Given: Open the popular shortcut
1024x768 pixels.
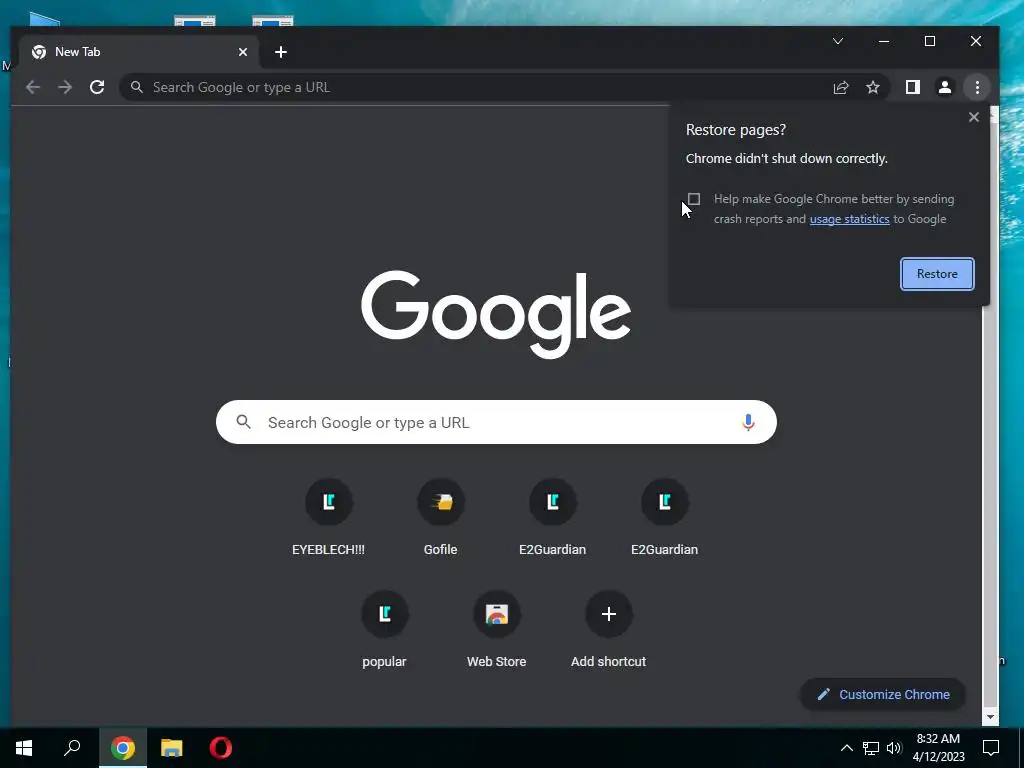Looking at the screenshot, I should coord(385,630).
